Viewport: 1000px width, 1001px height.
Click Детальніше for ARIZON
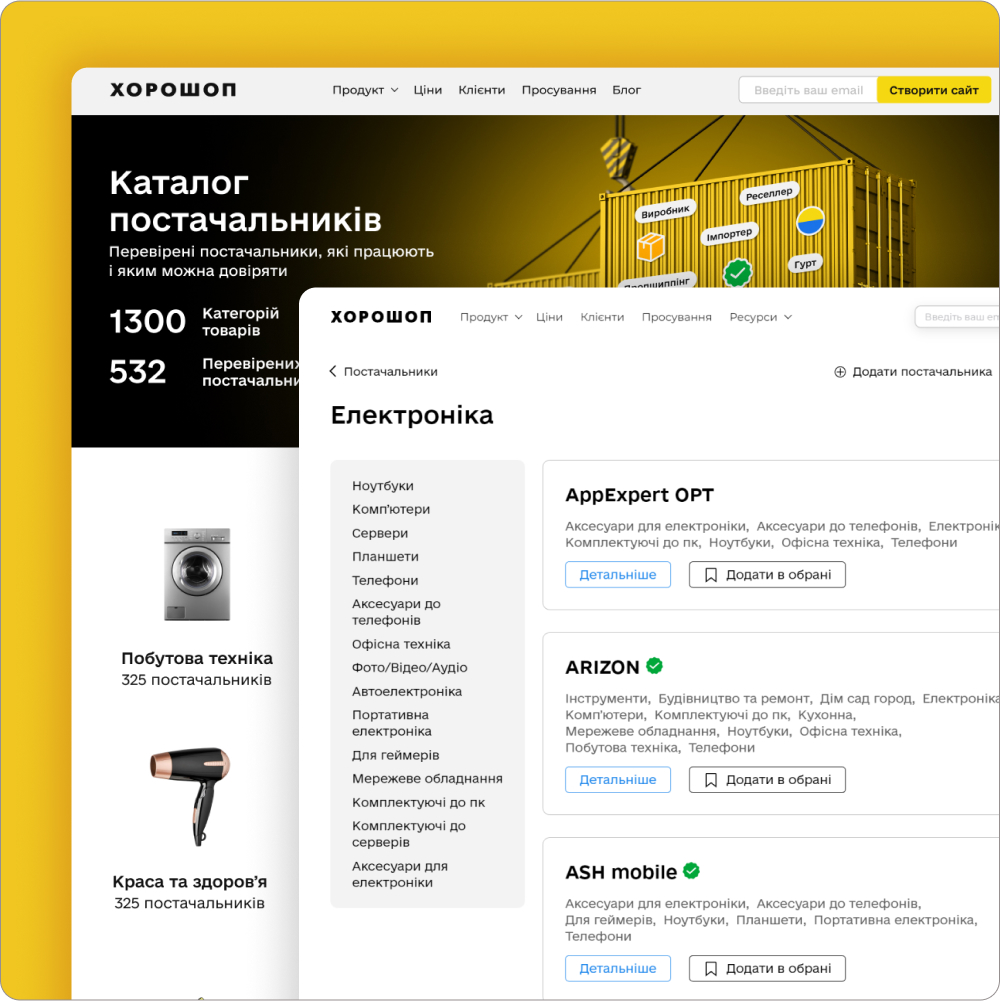617,779
